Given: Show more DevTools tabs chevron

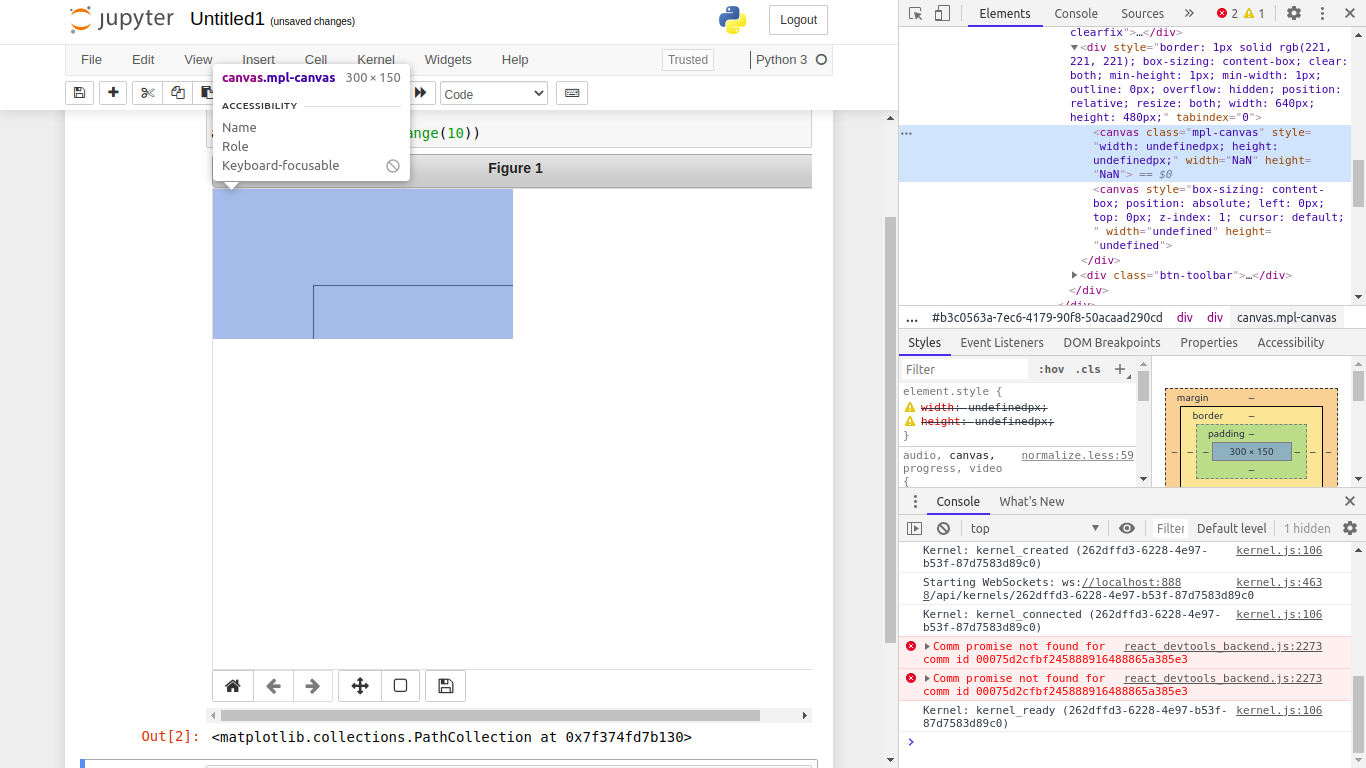Looking at the screenshot, I should [1189, 13].
